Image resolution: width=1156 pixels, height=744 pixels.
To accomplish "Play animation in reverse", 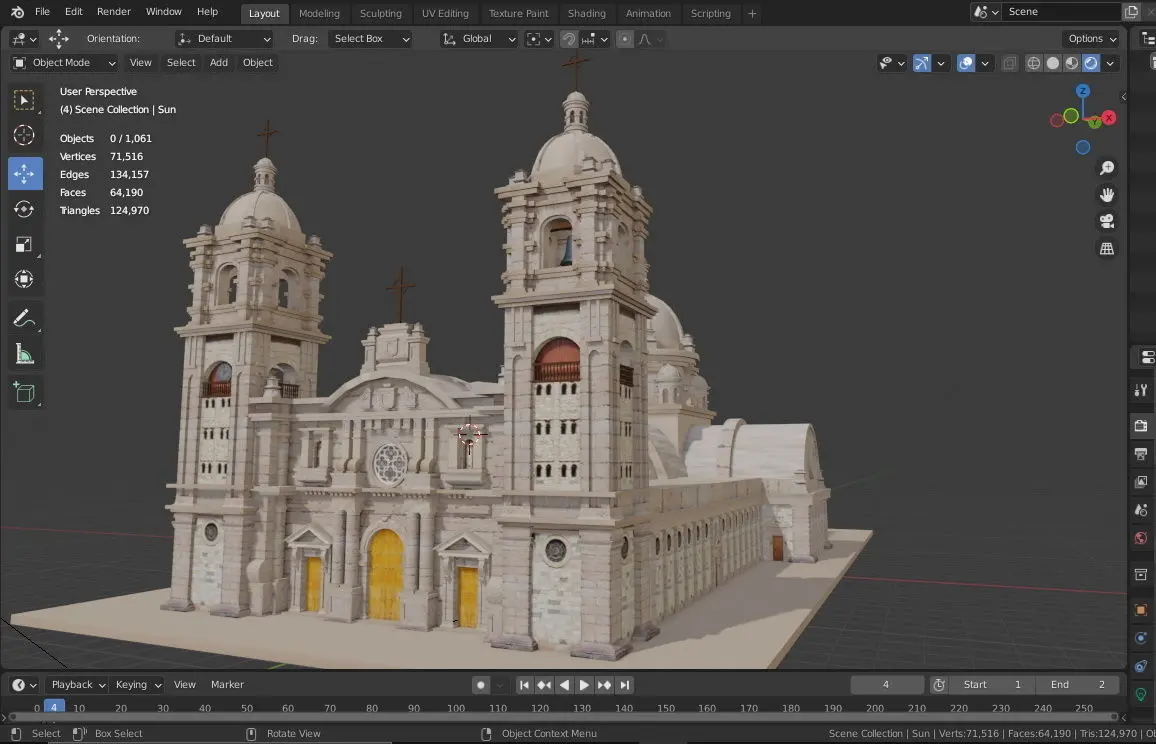I will (x=564, y=685).
